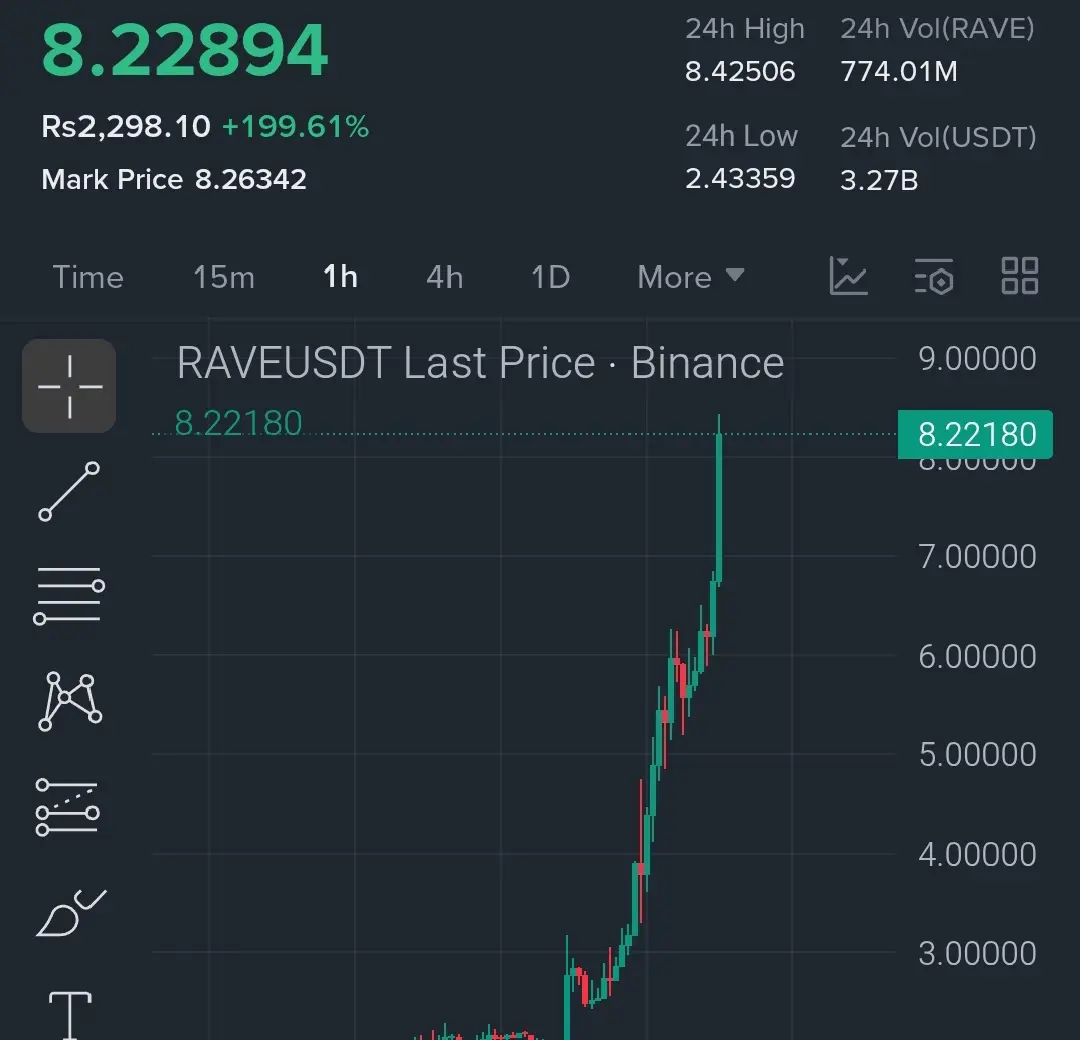Tap the 4.00000 price axis label
The height and width of the screenshot is (1040, 1080).
(977, 855)
